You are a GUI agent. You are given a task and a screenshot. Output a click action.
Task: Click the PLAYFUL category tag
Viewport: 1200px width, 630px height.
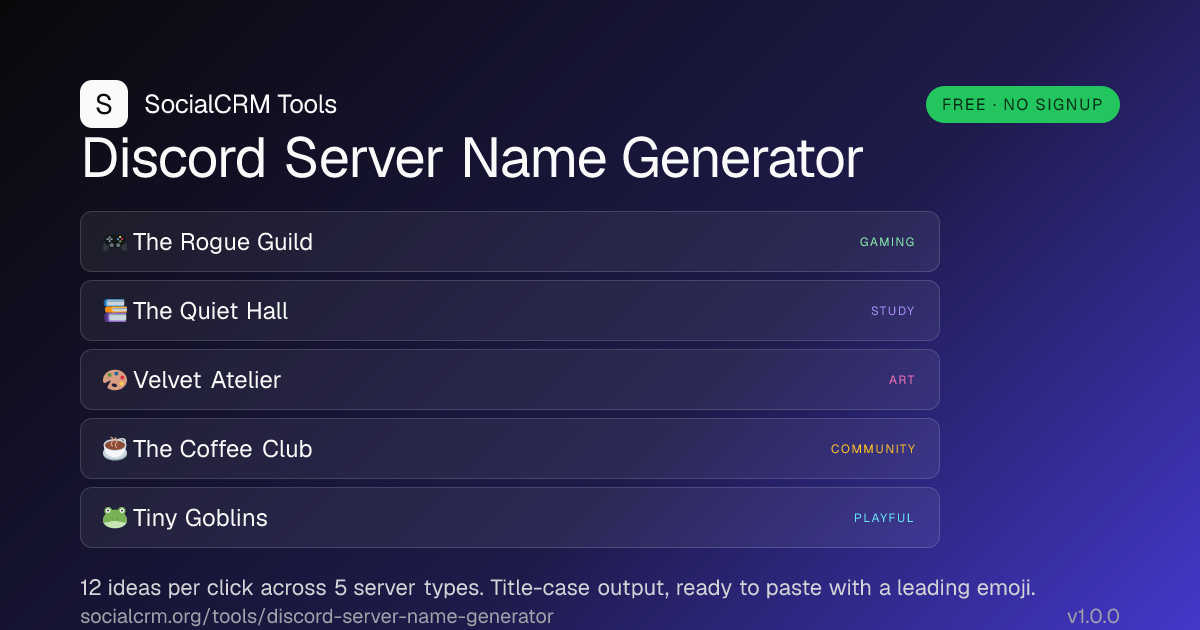tap(884, 518)
